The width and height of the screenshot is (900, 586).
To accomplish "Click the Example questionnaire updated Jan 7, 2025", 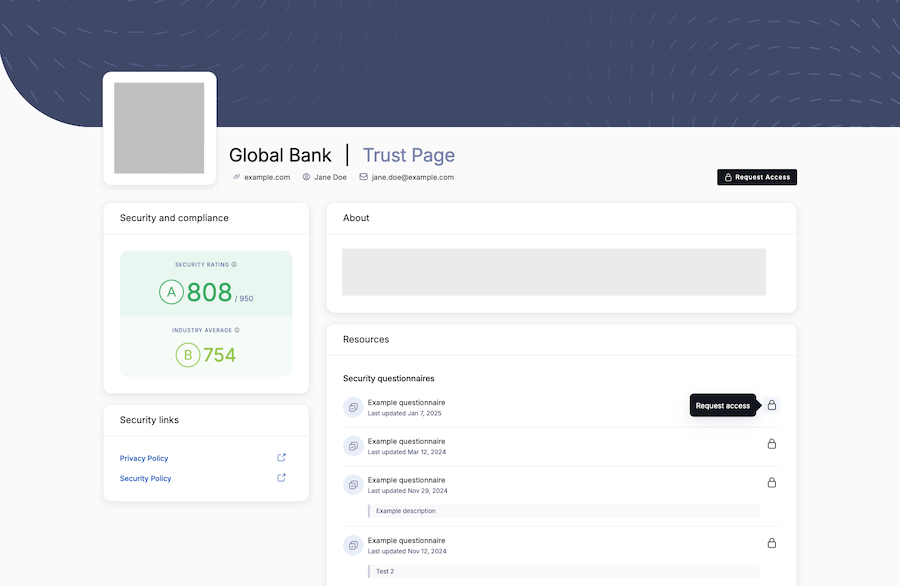I will 402,402.
